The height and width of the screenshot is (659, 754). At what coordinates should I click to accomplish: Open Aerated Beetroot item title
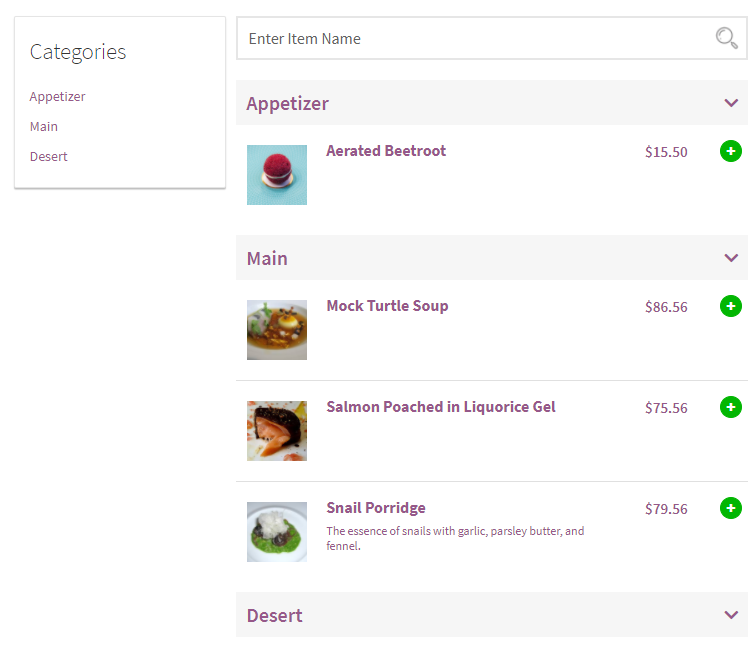click(386, 151)
